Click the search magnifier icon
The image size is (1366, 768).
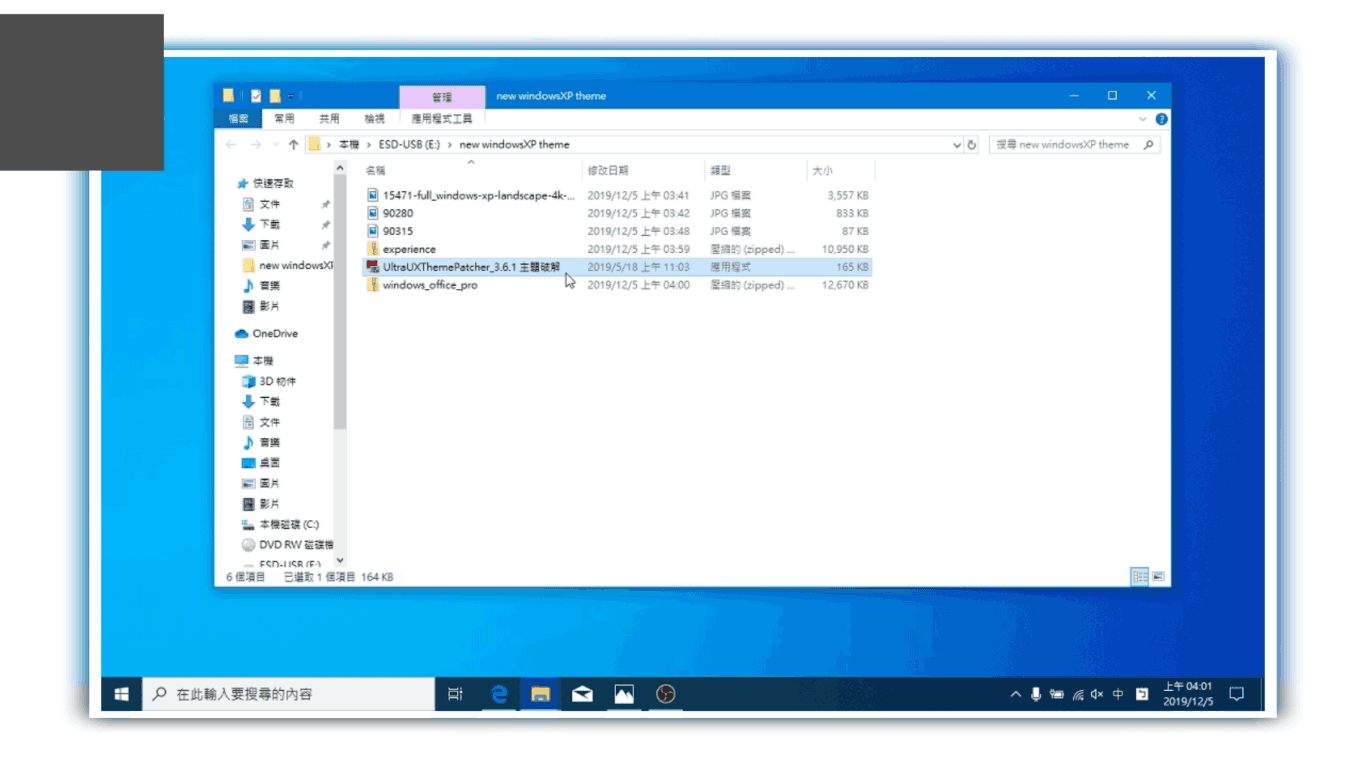[x=1148, y=145]
